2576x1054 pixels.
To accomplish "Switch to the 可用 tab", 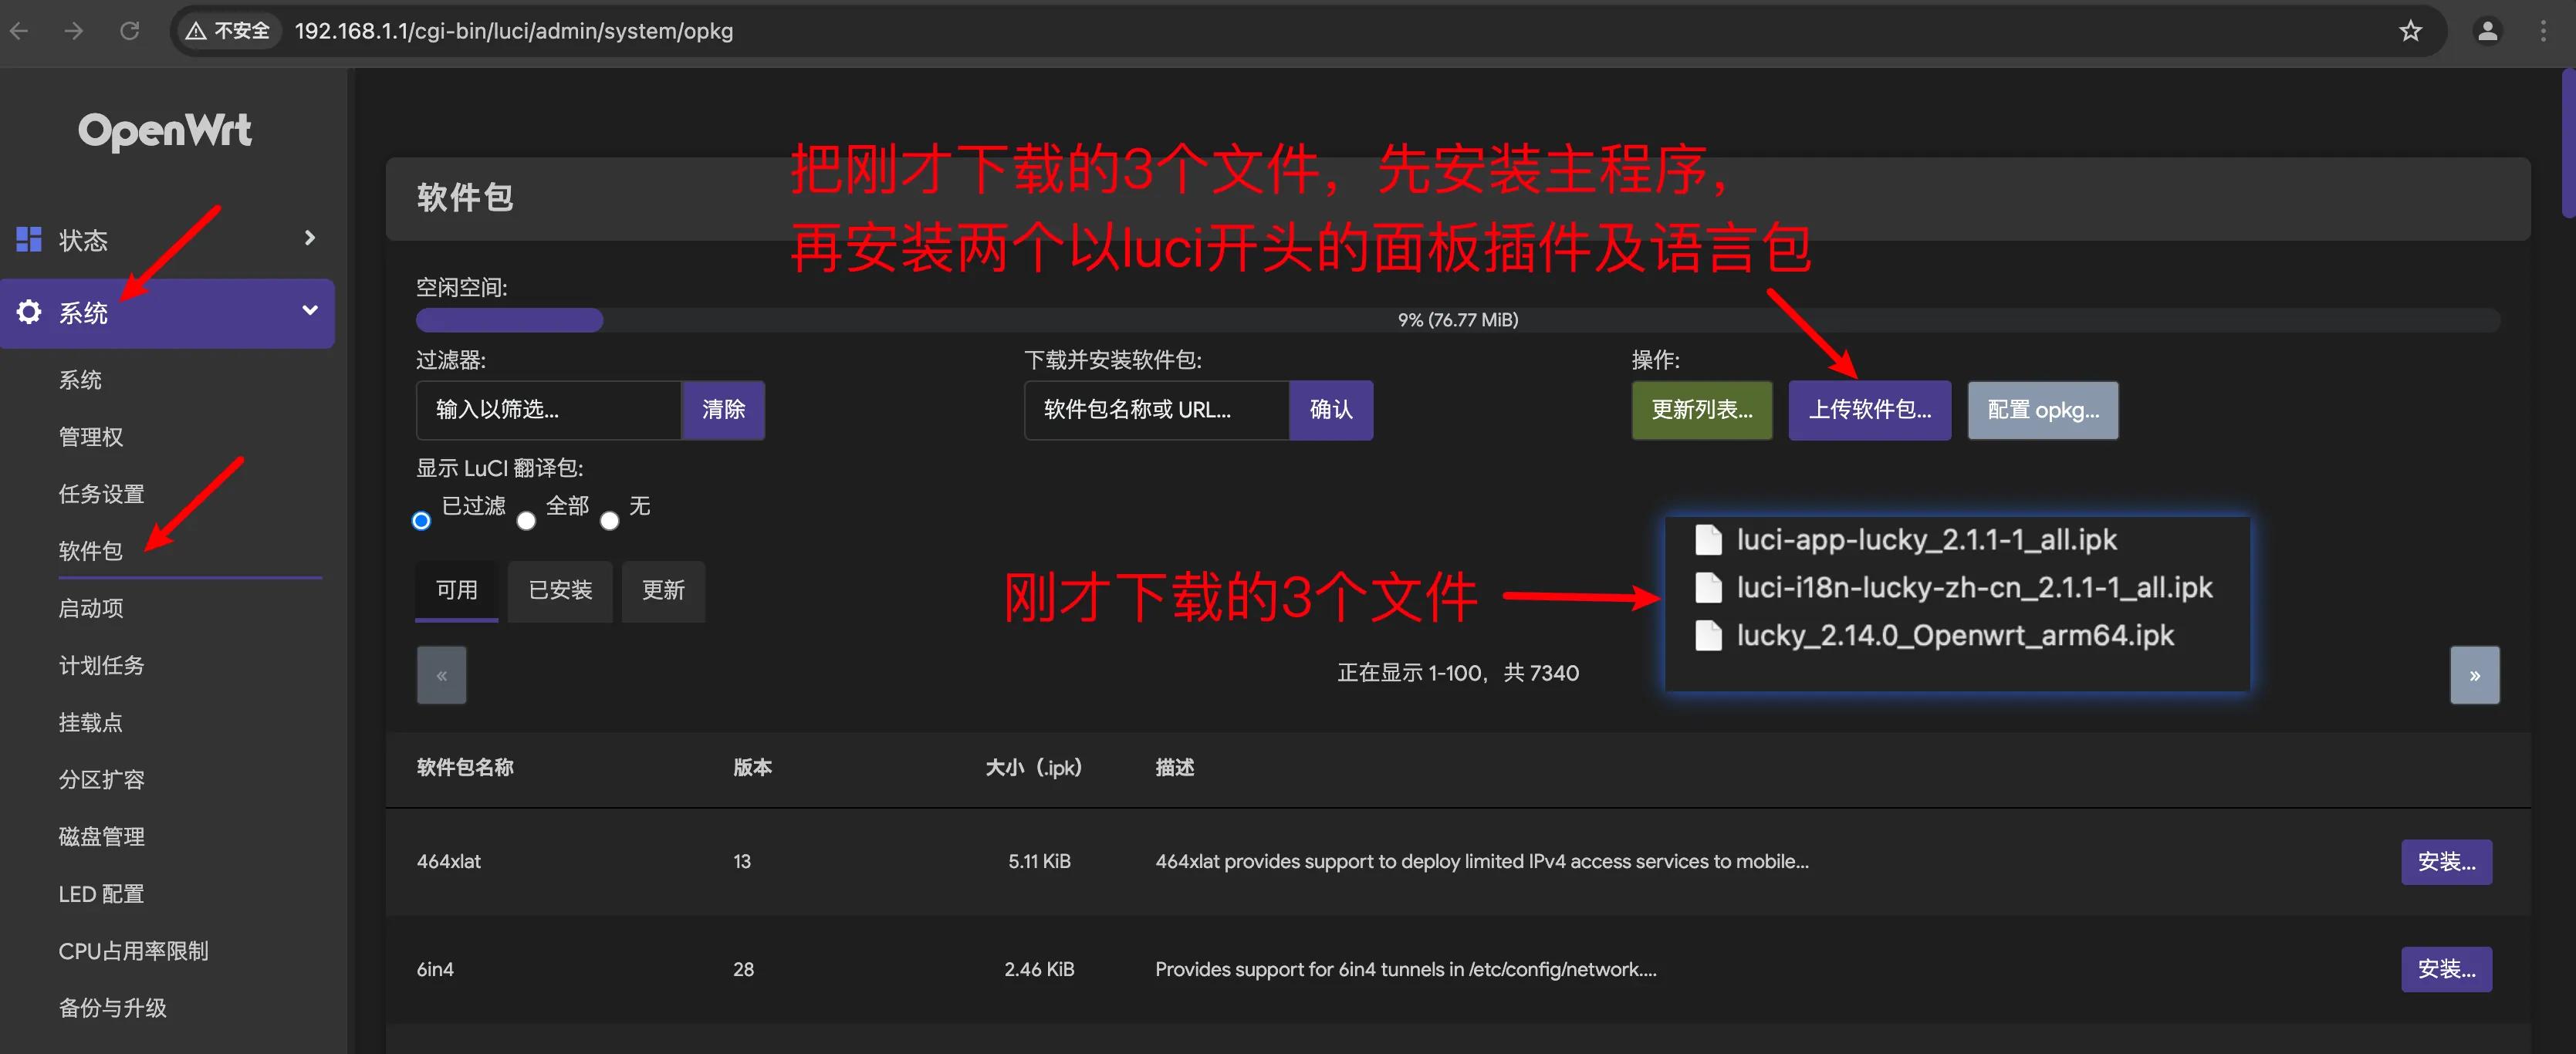I will 456,591.
